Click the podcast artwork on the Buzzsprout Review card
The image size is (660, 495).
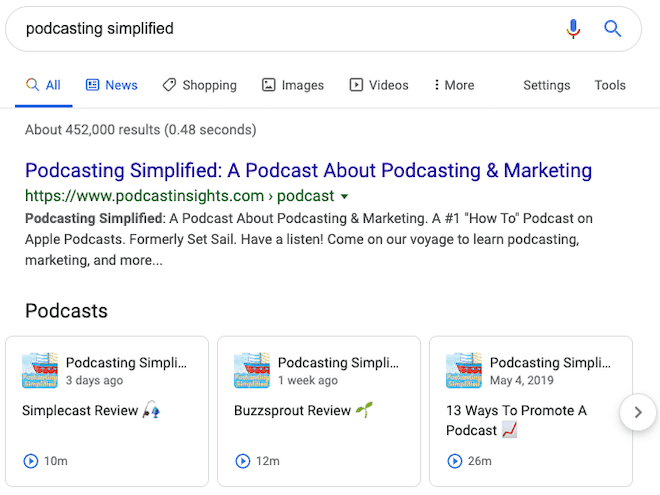coord(252,370)
